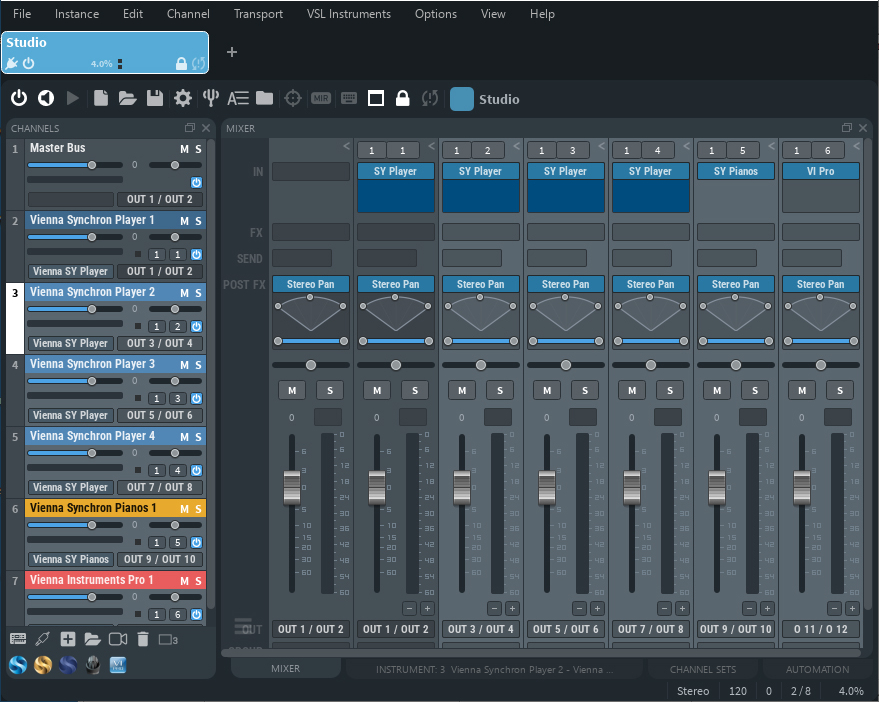The height and width of the screenshot is (702, 879).
Task: Toggle power button on Vienna Synchron Player 3
Action: coord(196,399)
